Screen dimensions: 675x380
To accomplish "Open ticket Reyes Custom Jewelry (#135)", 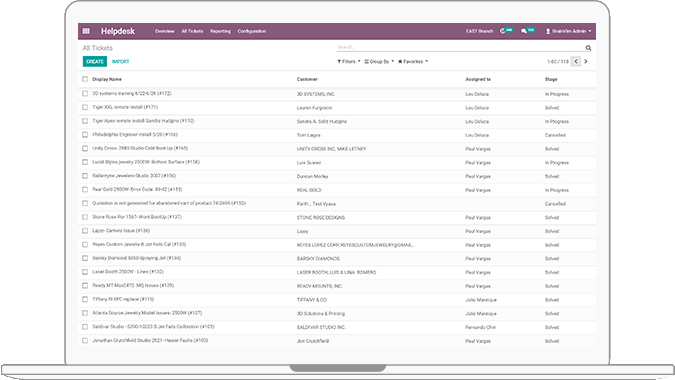I will point(139,244).
